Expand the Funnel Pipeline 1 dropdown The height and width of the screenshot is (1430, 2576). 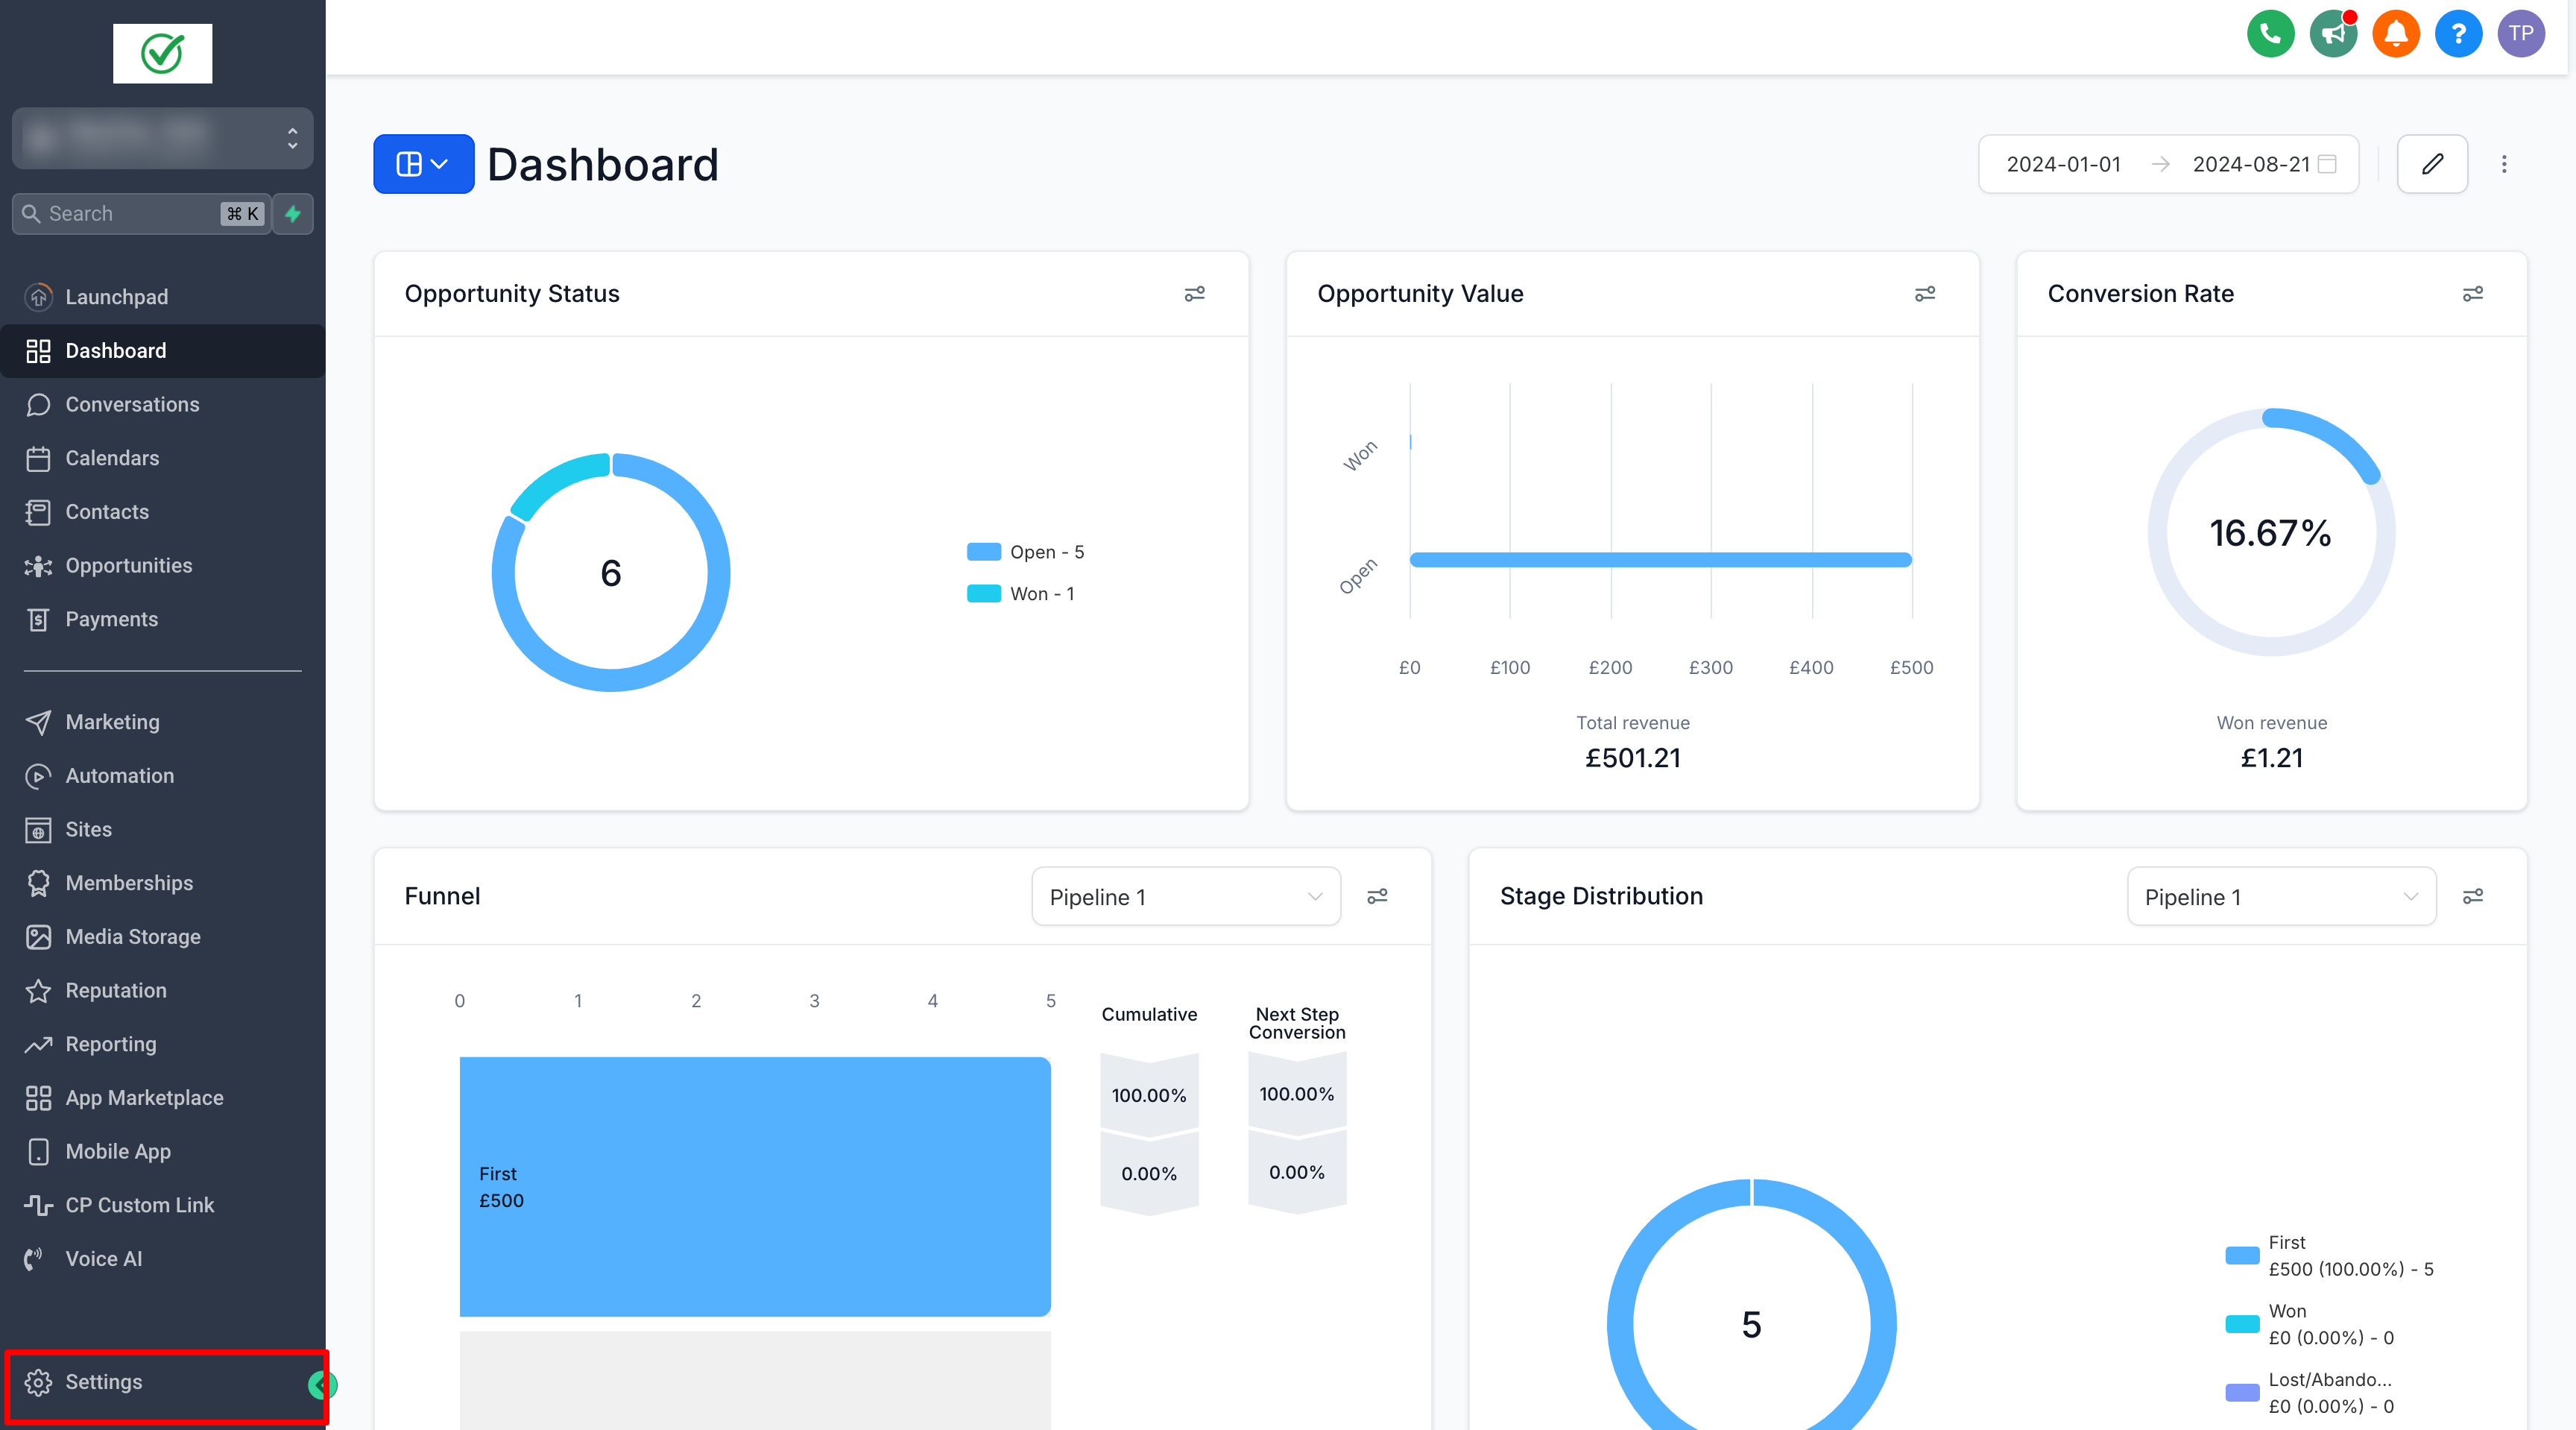1185,897
